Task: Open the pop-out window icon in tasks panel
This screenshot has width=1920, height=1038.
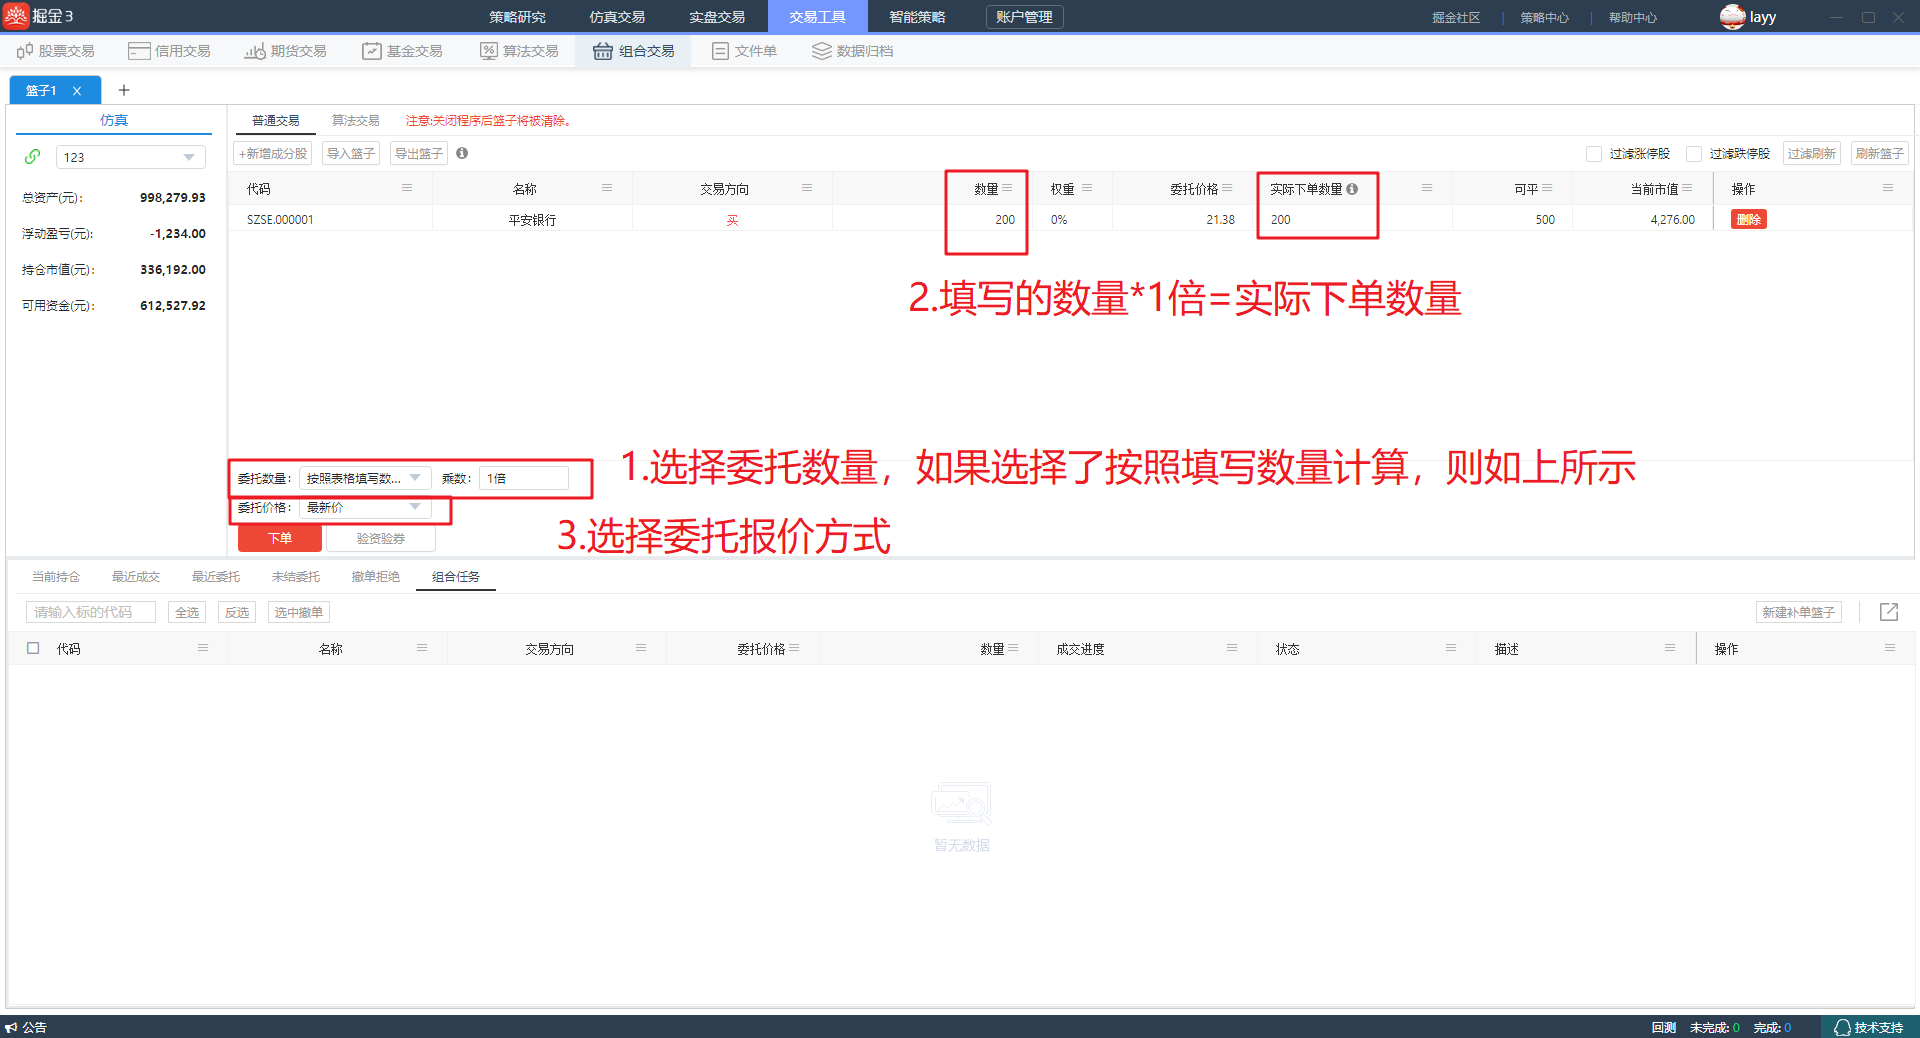Action: pyautogui.click(x=1888, y=612)
